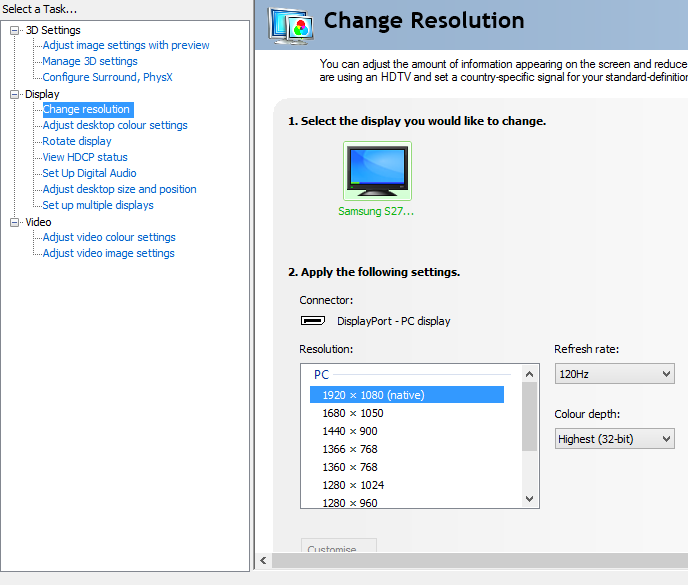Select 1920 × 1080 (native) resolution

click(x=407, y=395)
